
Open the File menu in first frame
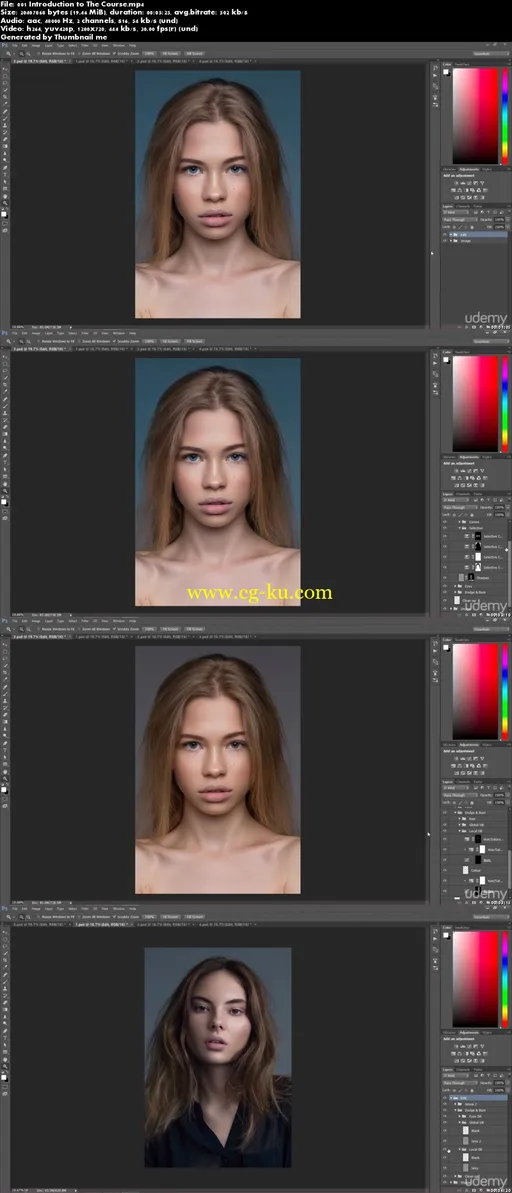14,47
